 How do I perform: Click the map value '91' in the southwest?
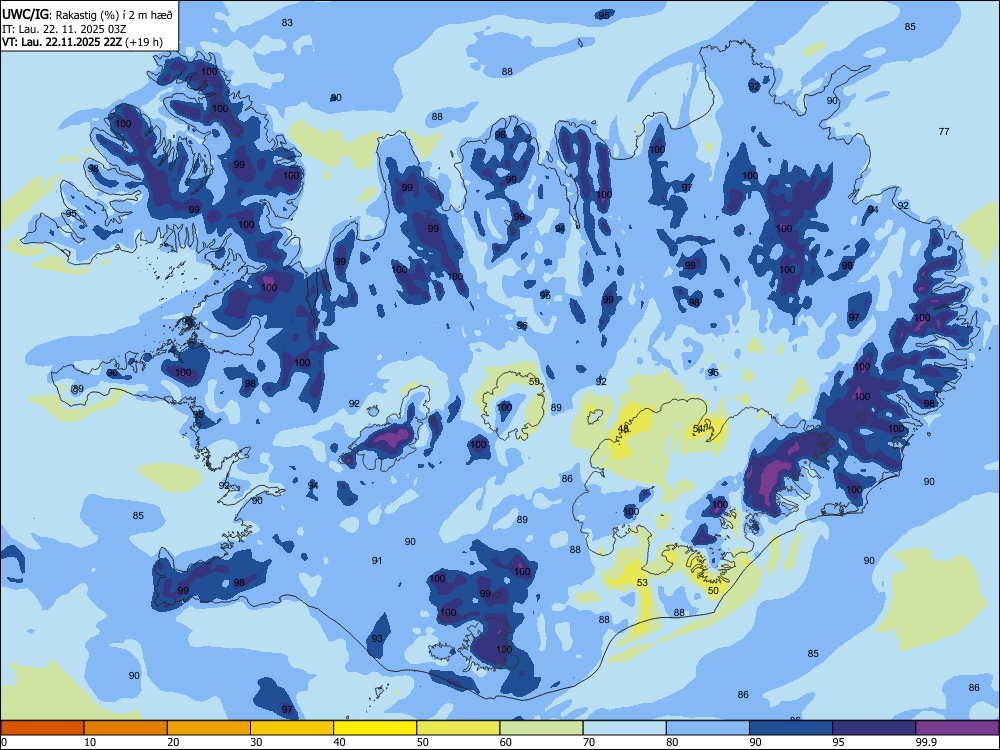coord(377,560)
